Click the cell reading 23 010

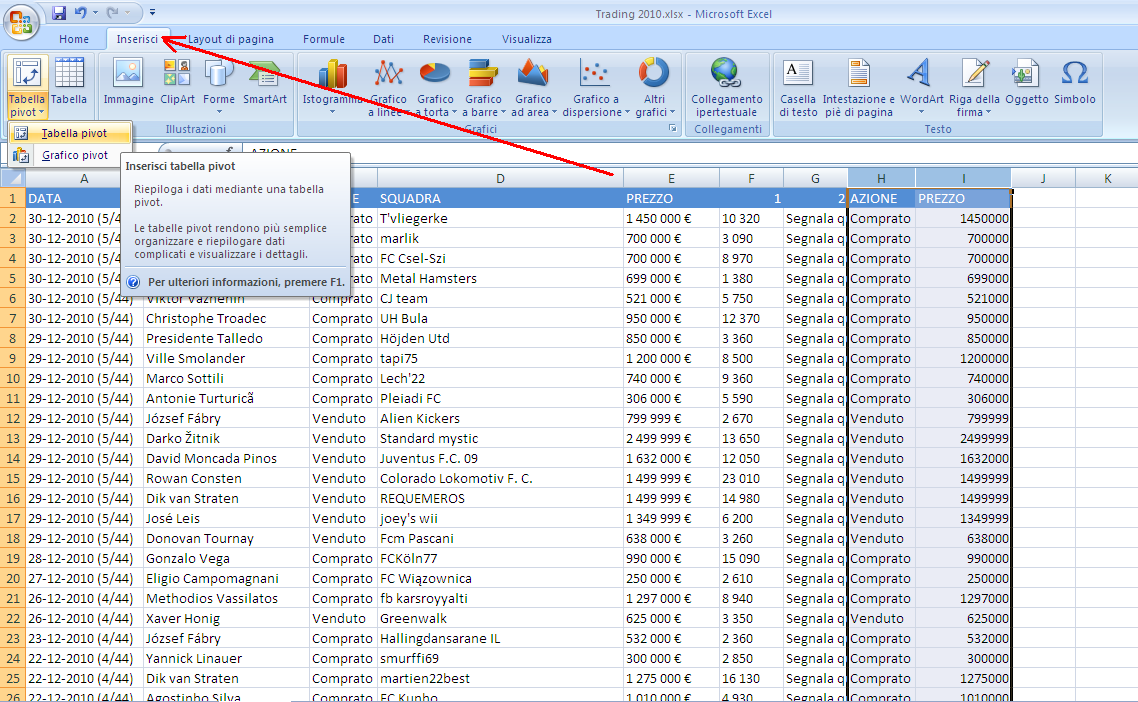point(751,478)
